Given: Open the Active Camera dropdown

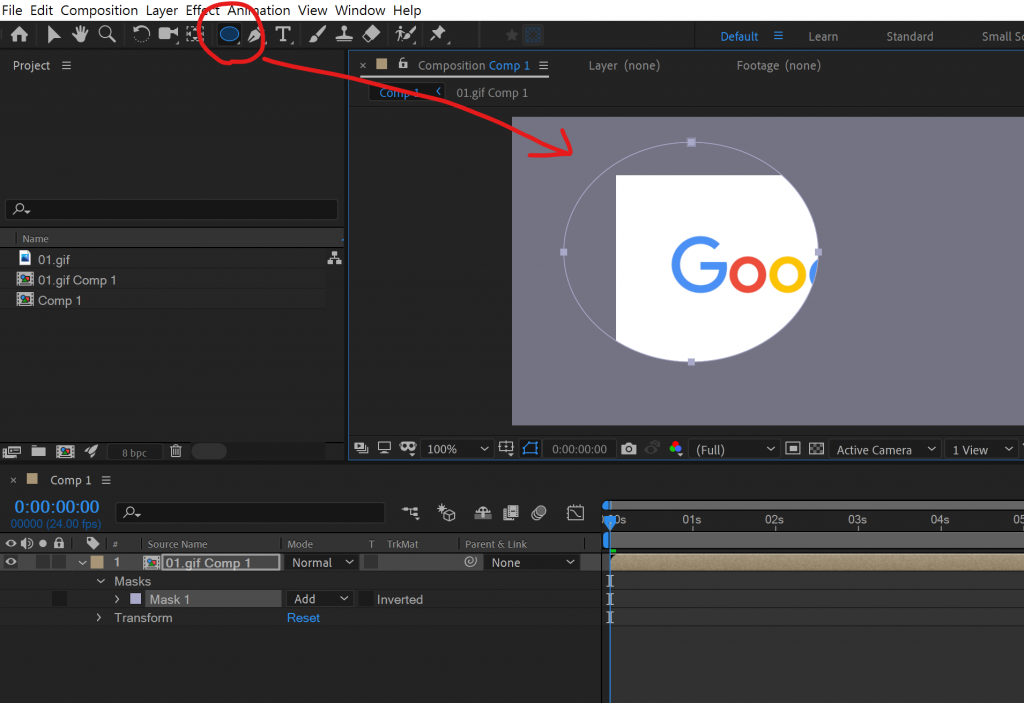Looking at the screenshot, I should pyautogui.click(x=886, y=450).
